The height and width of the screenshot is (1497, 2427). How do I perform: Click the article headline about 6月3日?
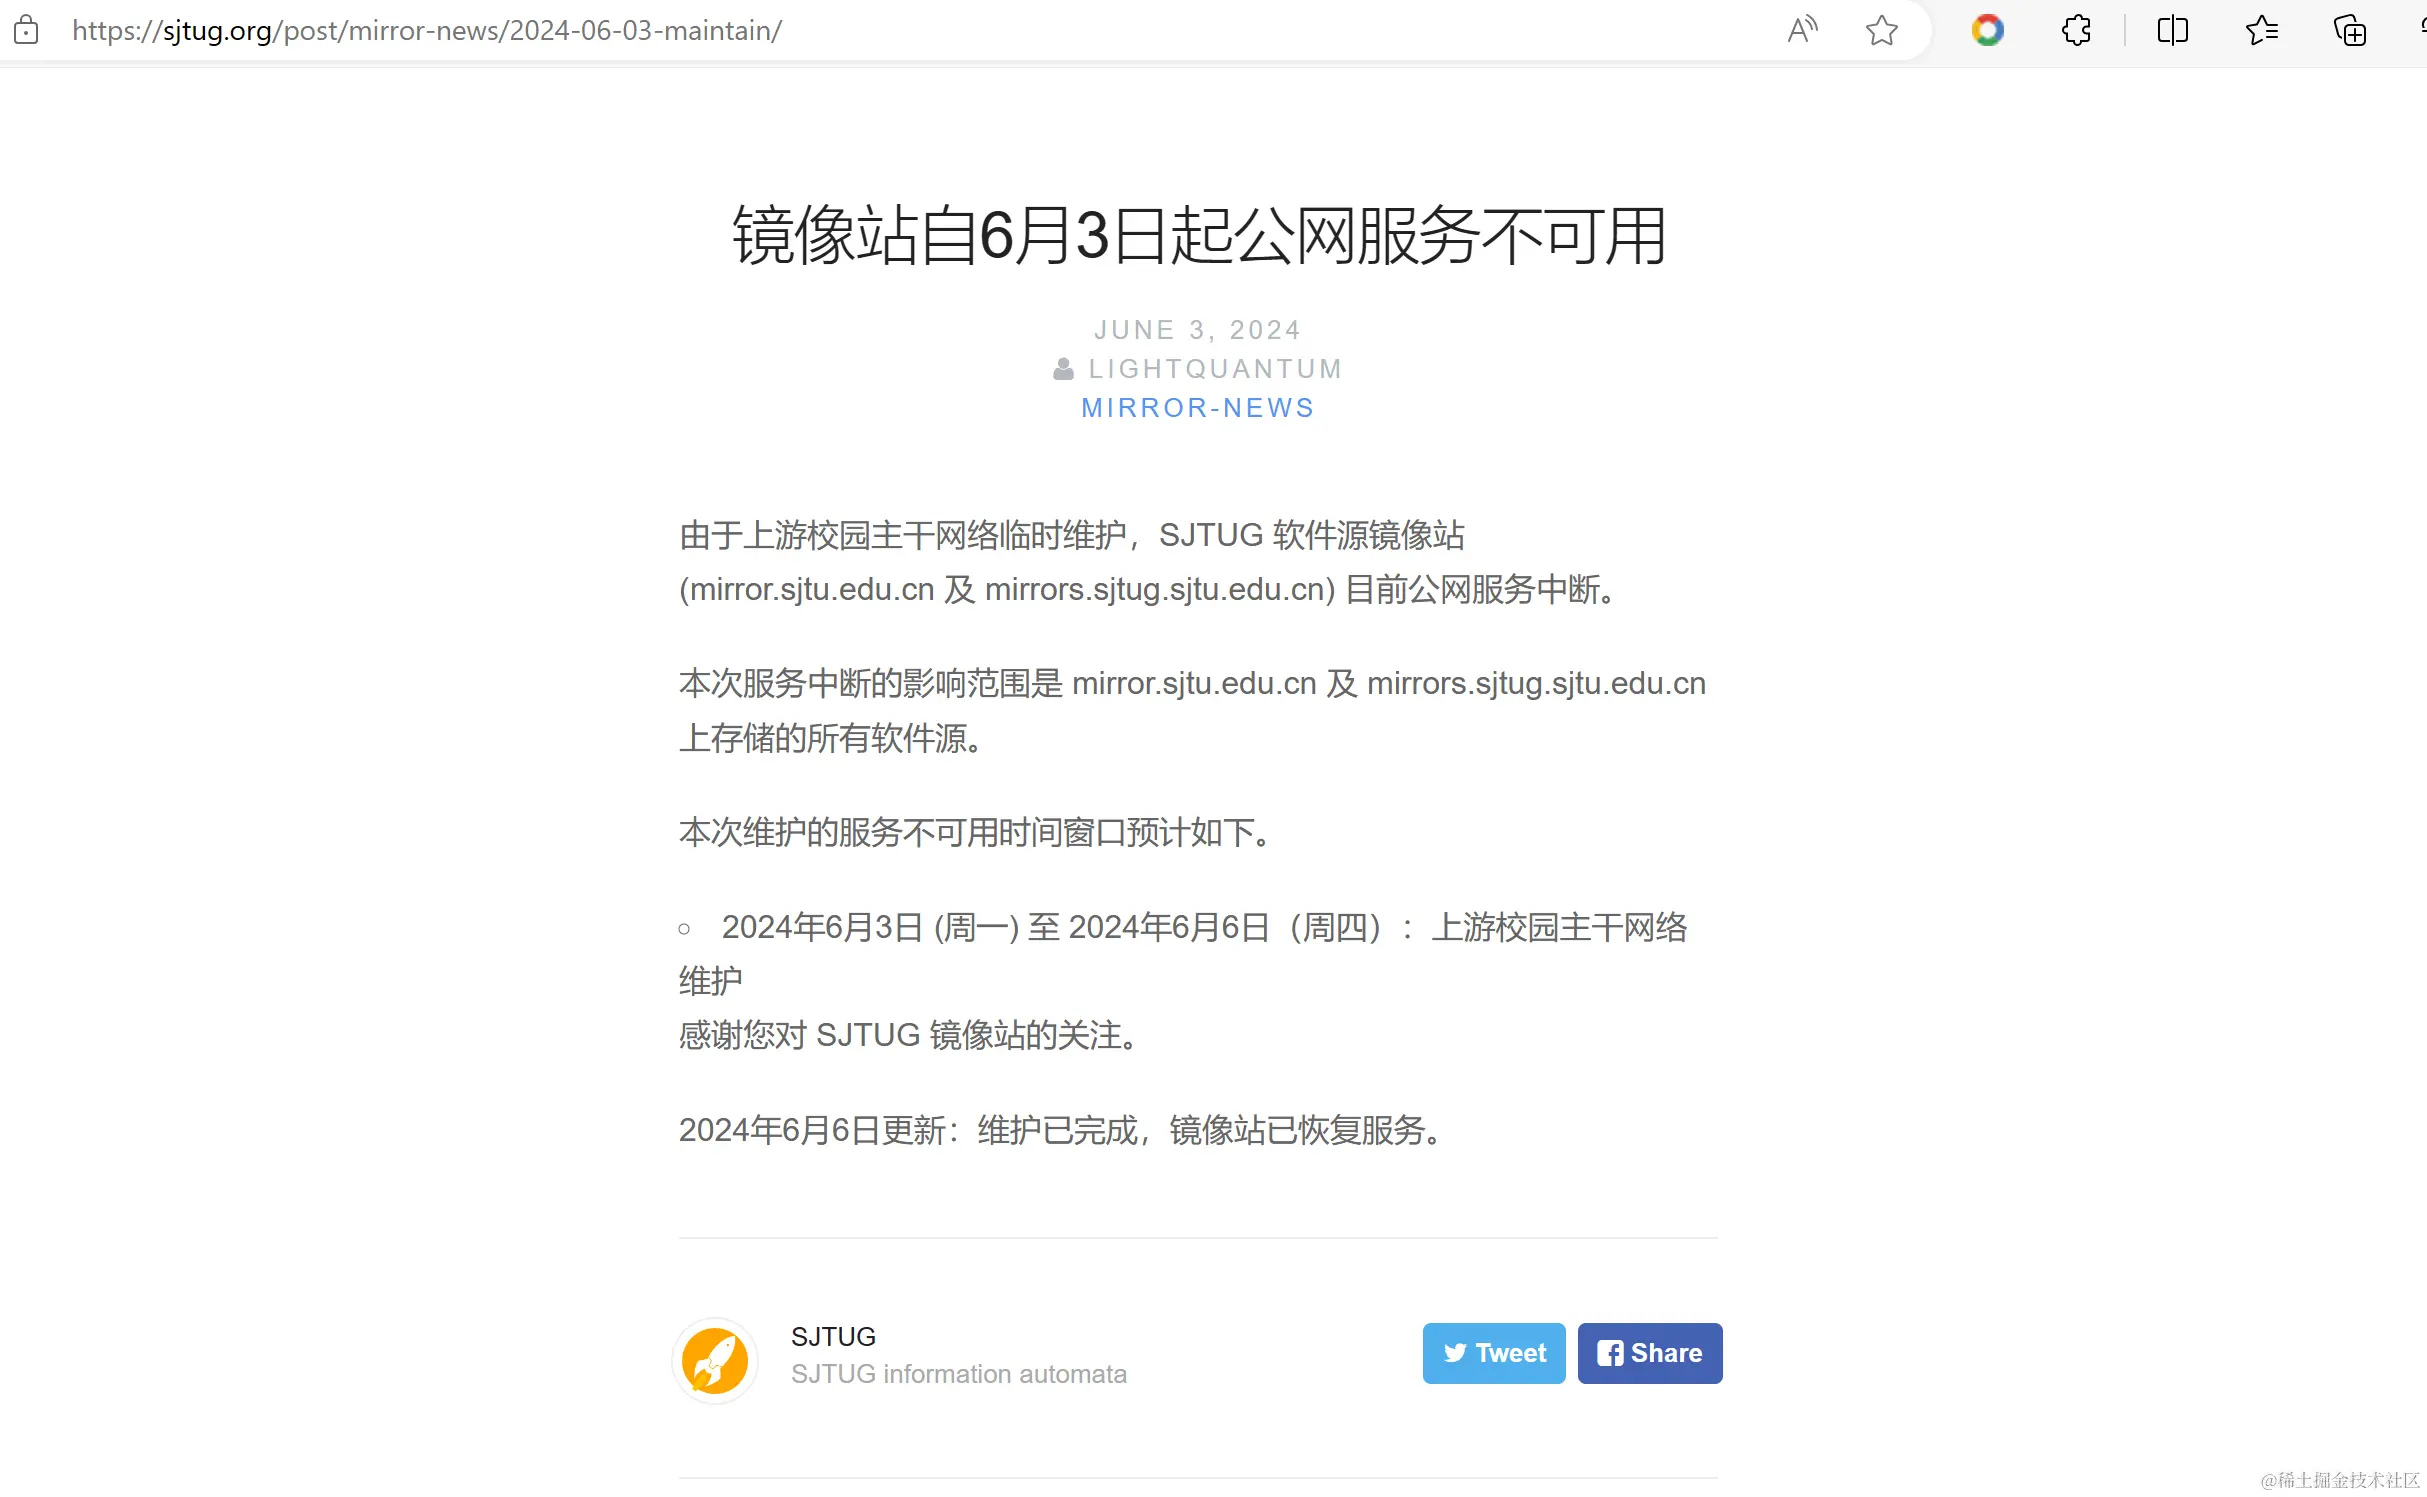(1198, 236)
